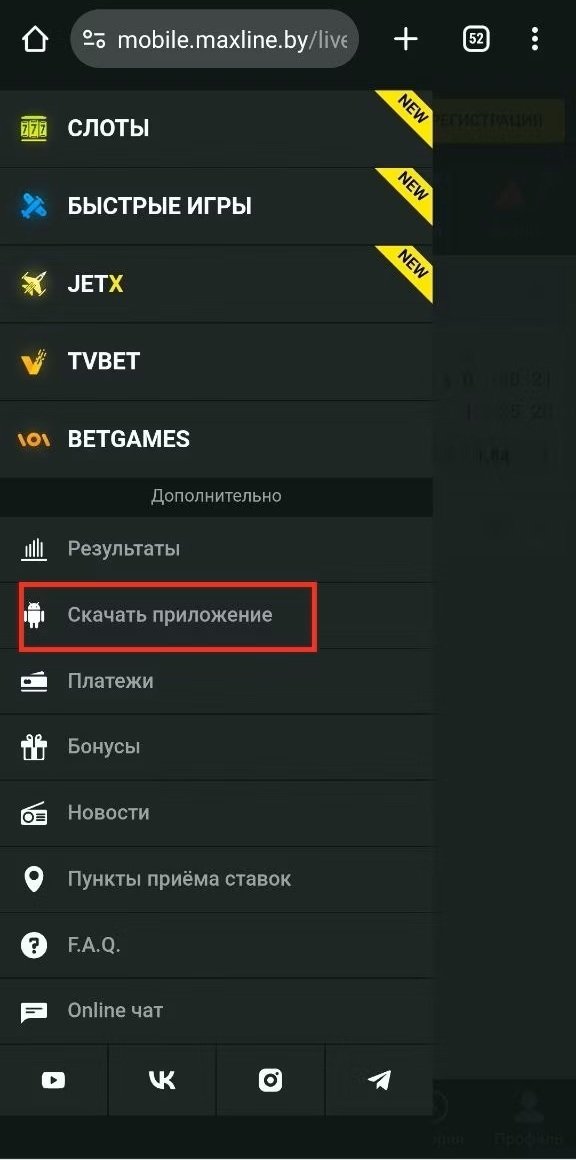
Task: Tap the BETGAMES logo icon
Action: tap(33, 439)
